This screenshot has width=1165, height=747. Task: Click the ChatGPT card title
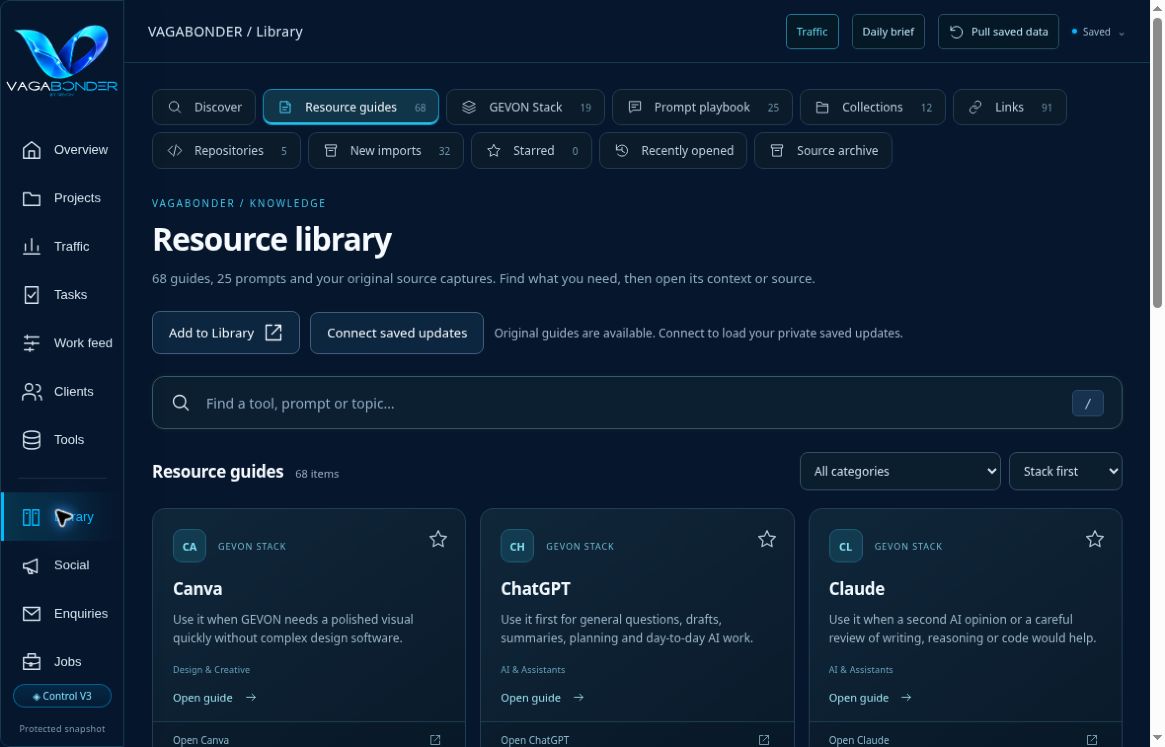coord(536,589)
